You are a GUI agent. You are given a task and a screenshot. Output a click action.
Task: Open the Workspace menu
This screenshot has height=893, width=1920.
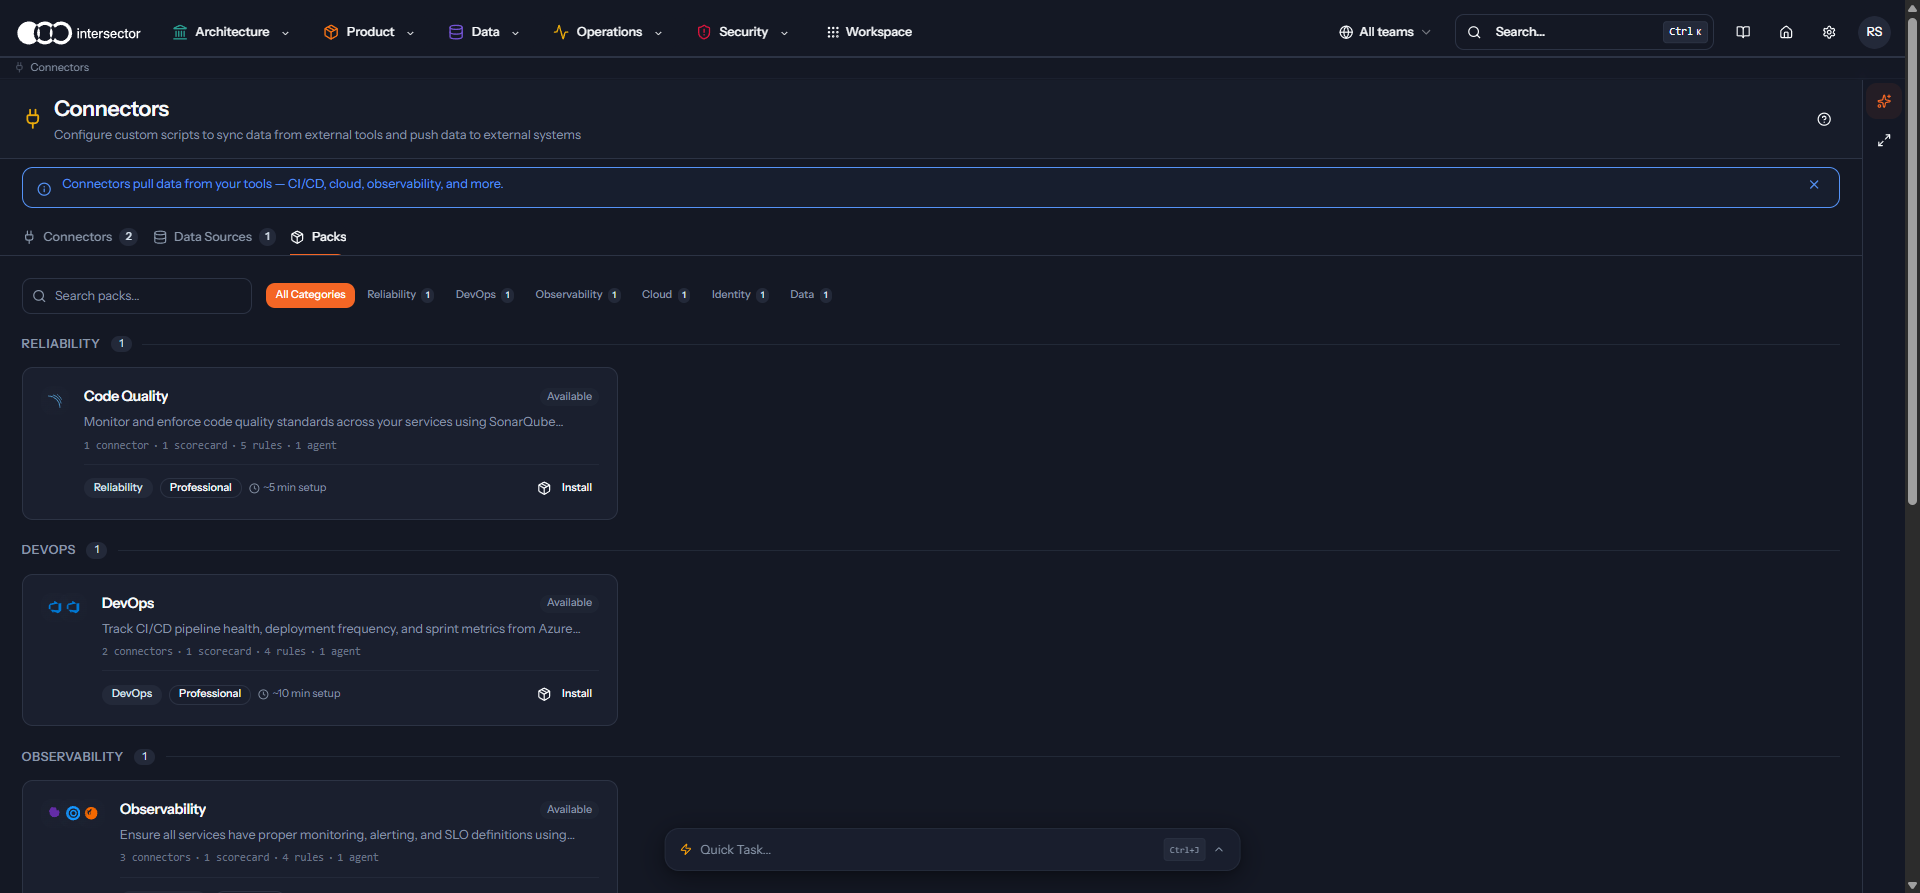(x=869, y=32)
